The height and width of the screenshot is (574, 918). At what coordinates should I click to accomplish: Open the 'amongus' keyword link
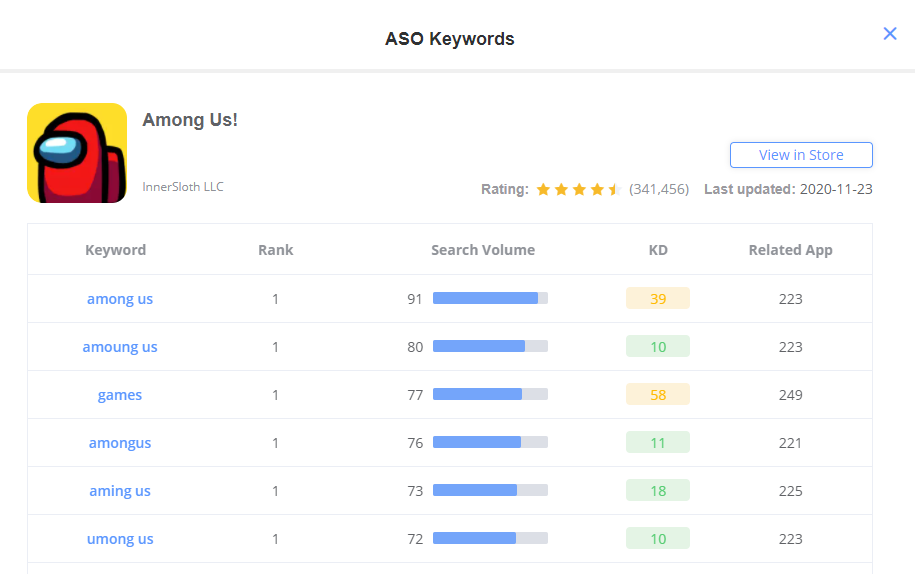pyautogui.click(x=120, y=443)
